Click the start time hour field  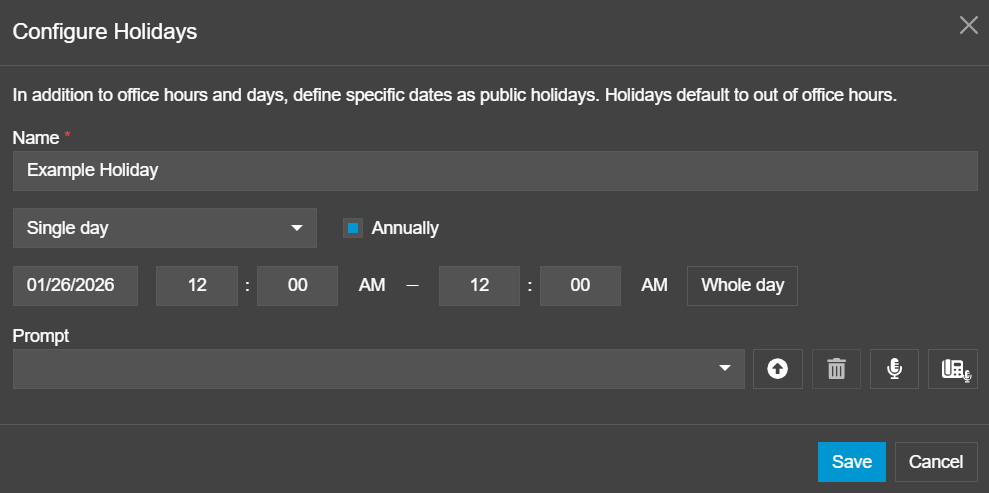(x=197, y=286)
